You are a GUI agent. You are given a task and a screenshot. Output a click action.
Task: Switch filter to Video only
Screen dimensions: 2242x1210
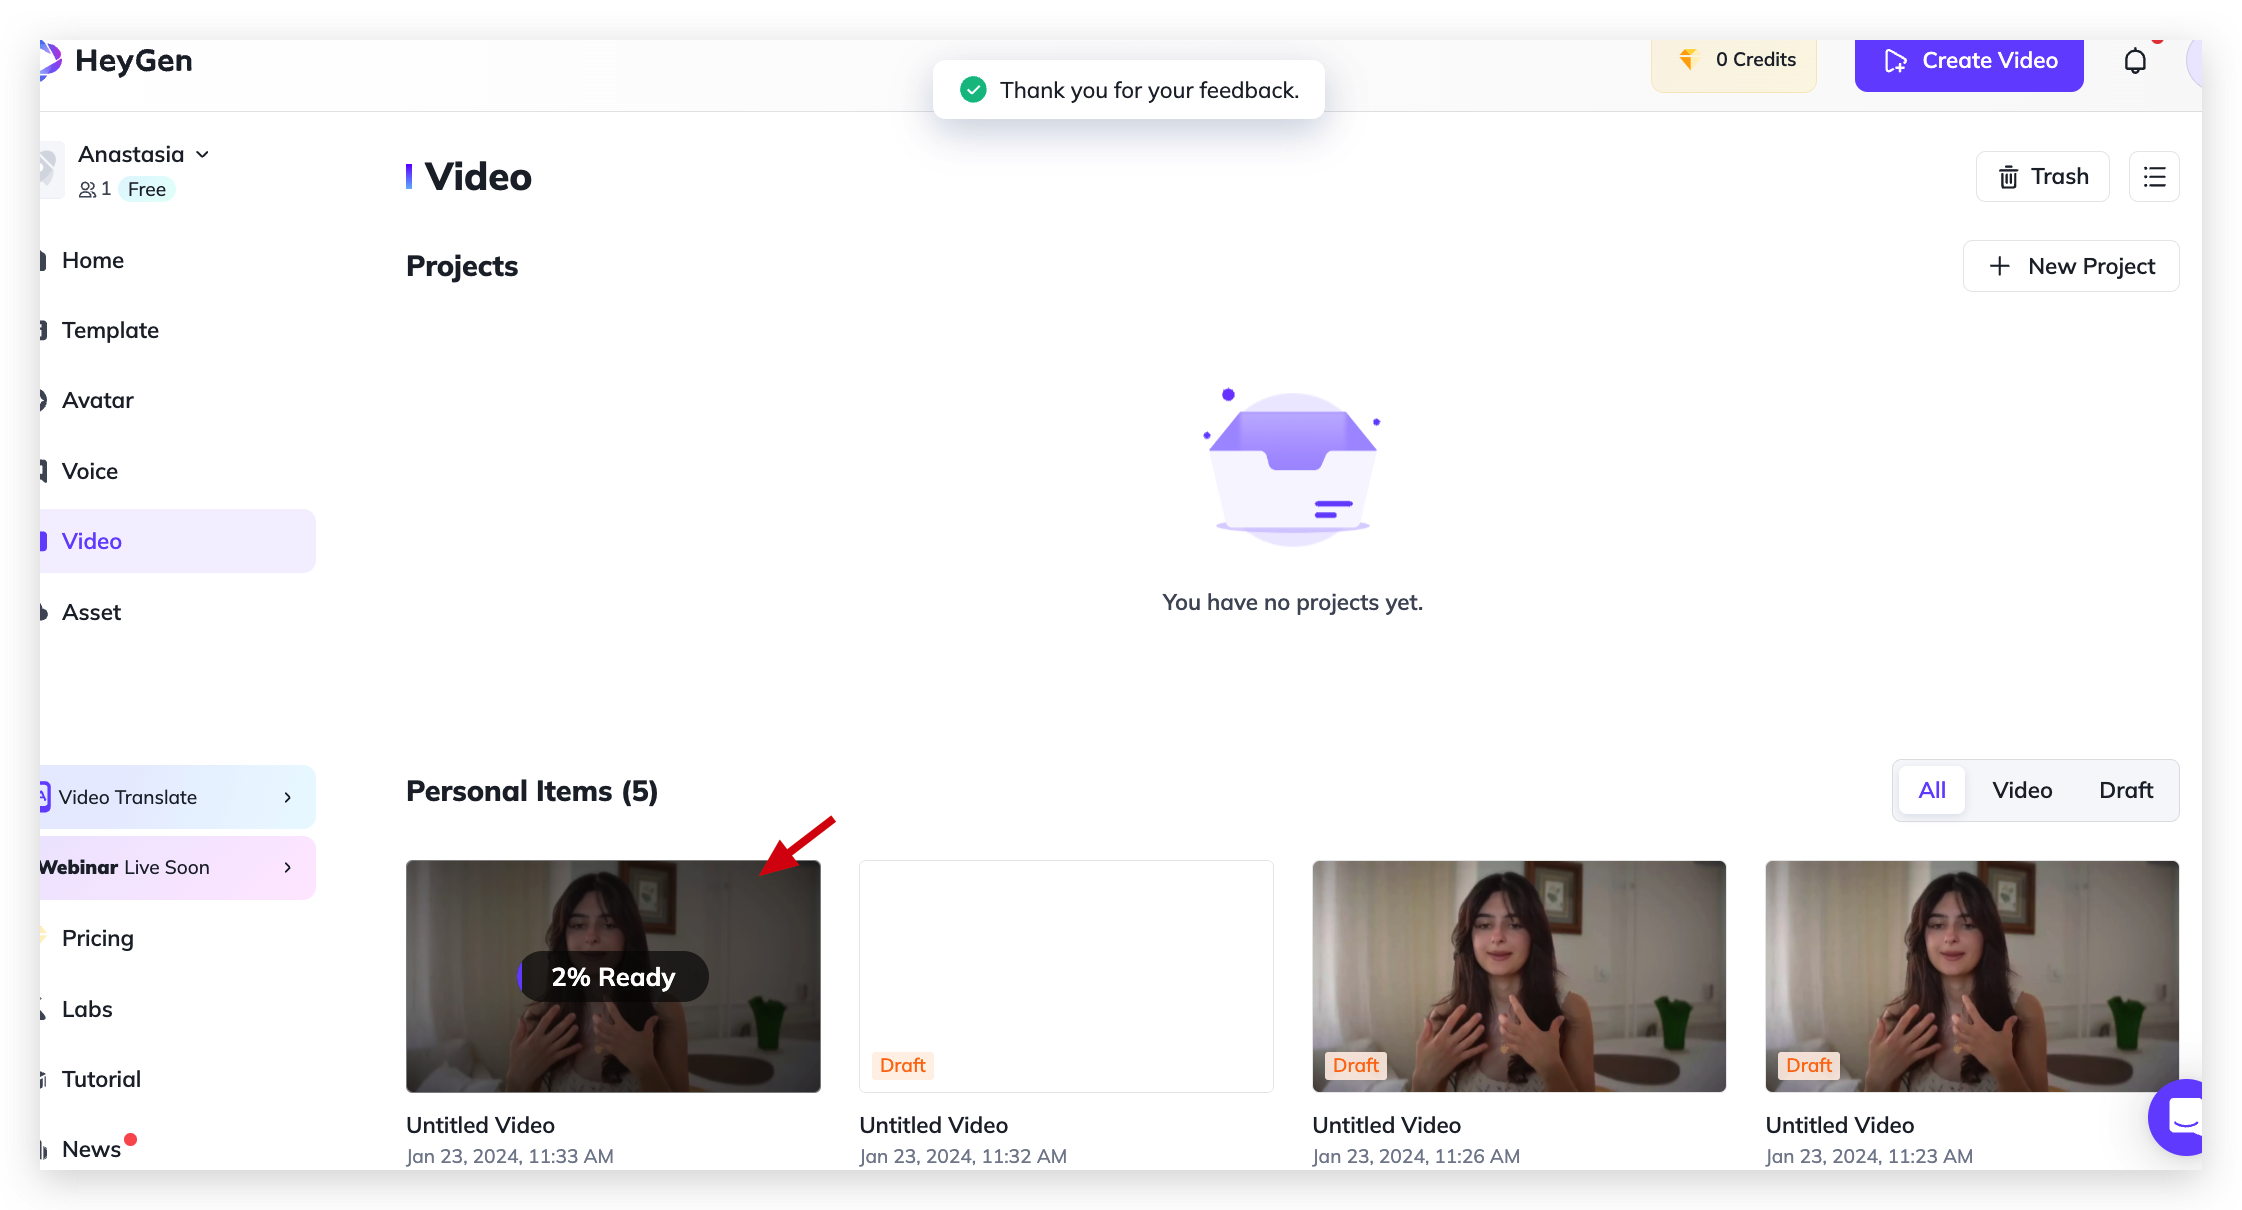(2021, 790)
